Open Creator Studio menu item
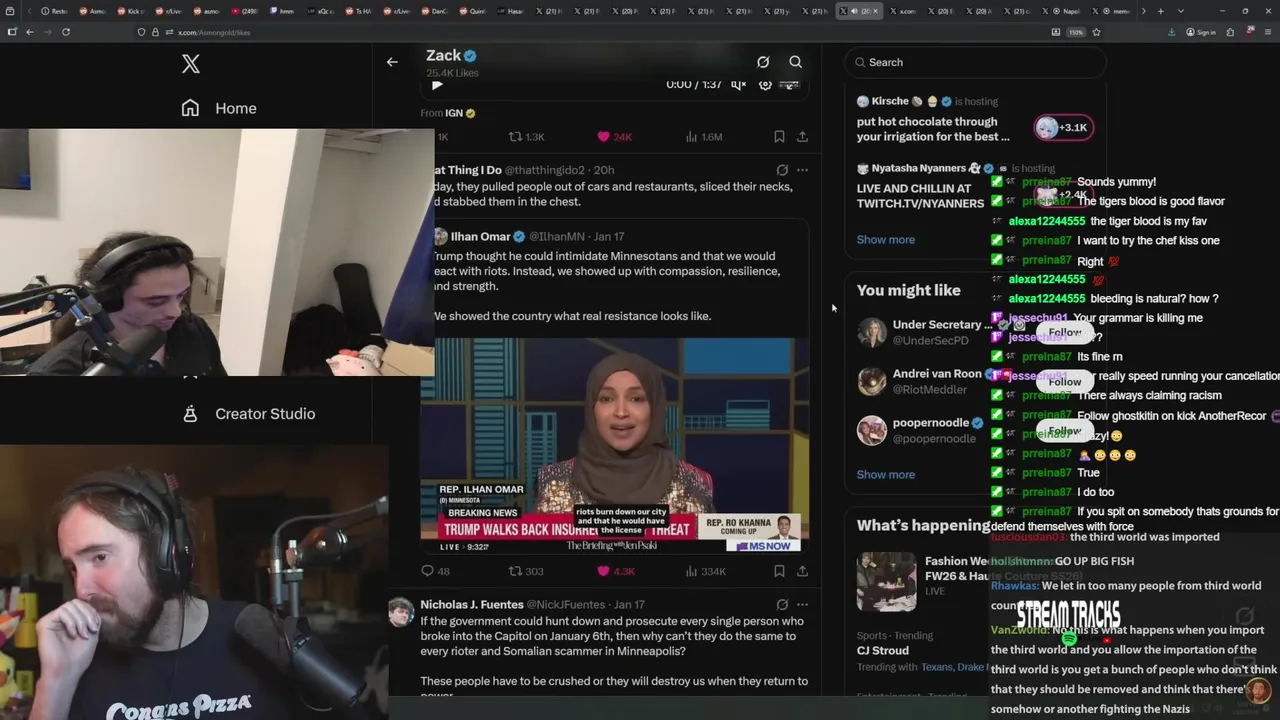Screen dimensions: 1280x720 click(x=249, y=413)
